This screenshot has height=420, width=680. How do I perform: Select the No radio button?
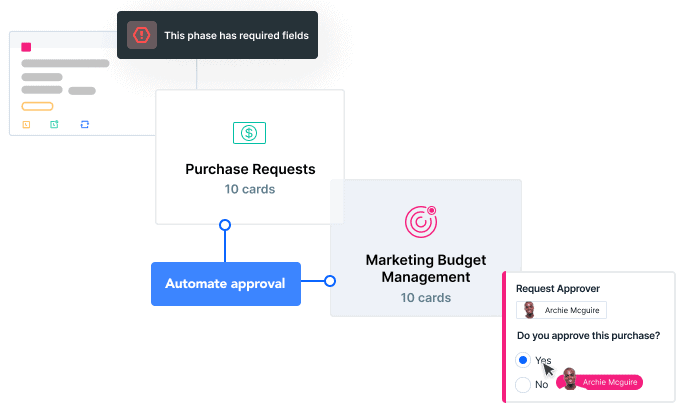(x=523, y=384)
